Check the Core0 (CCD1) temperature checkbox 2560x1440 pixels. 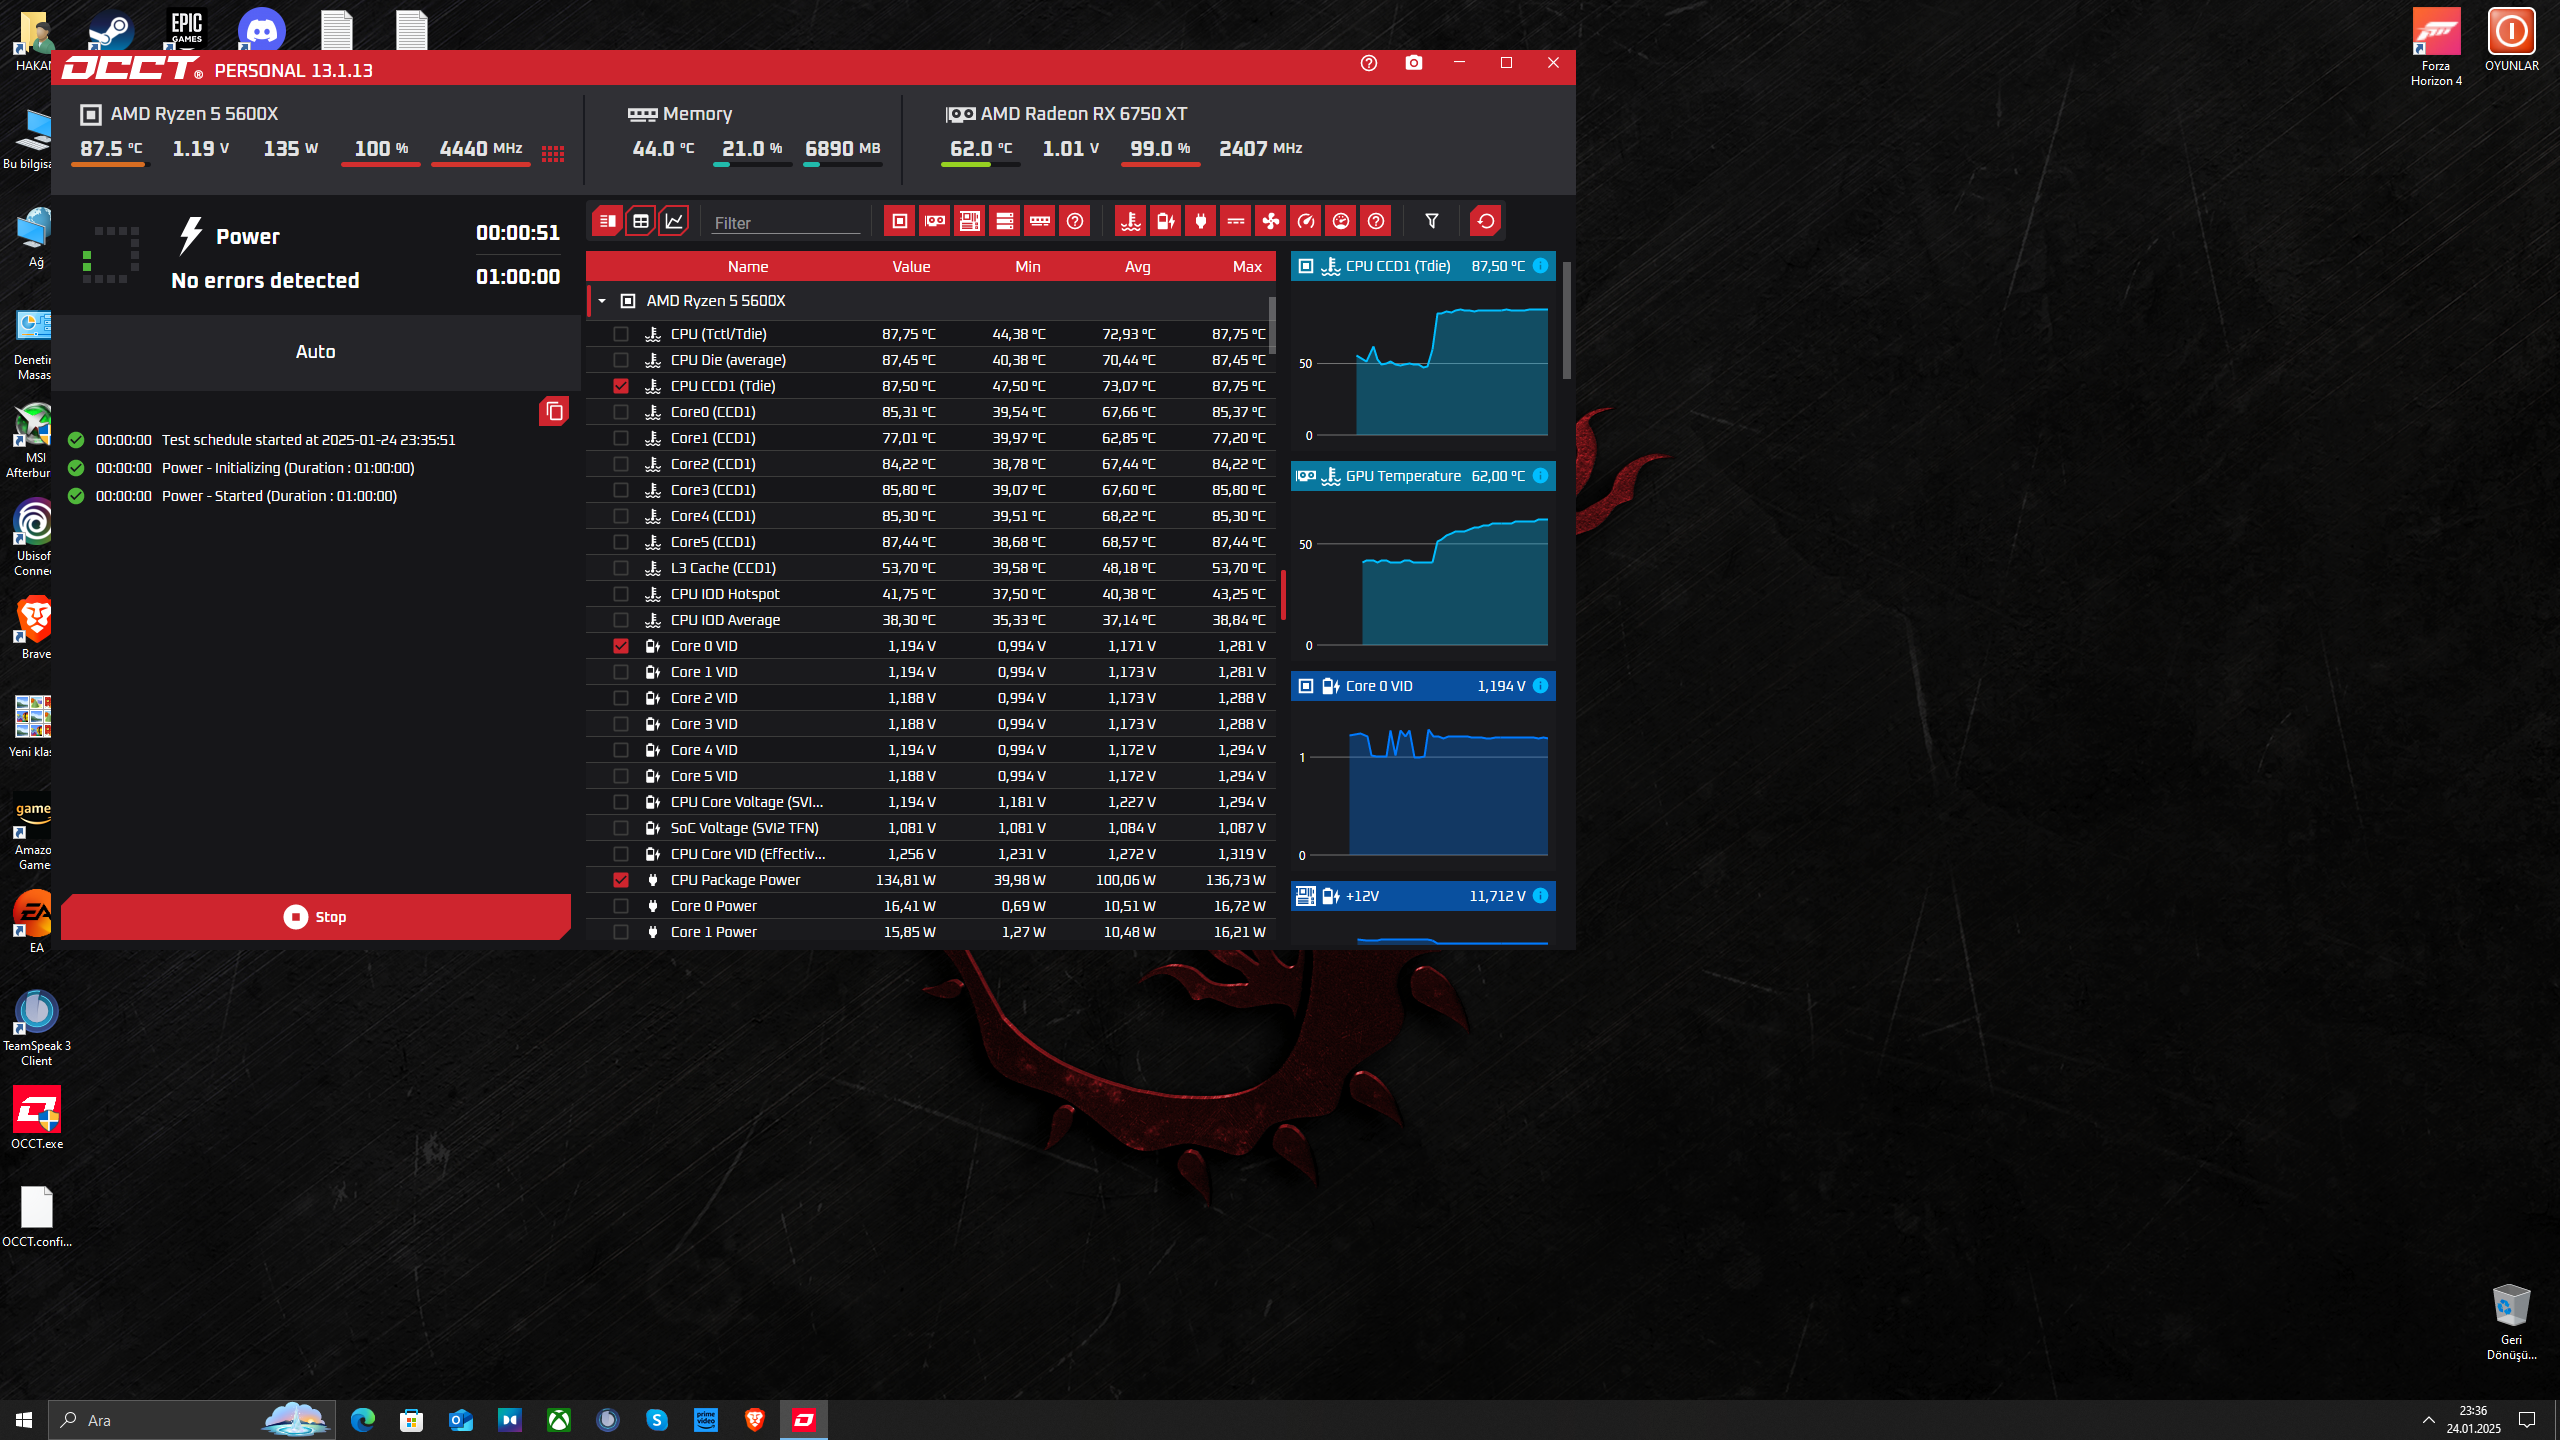621,412
